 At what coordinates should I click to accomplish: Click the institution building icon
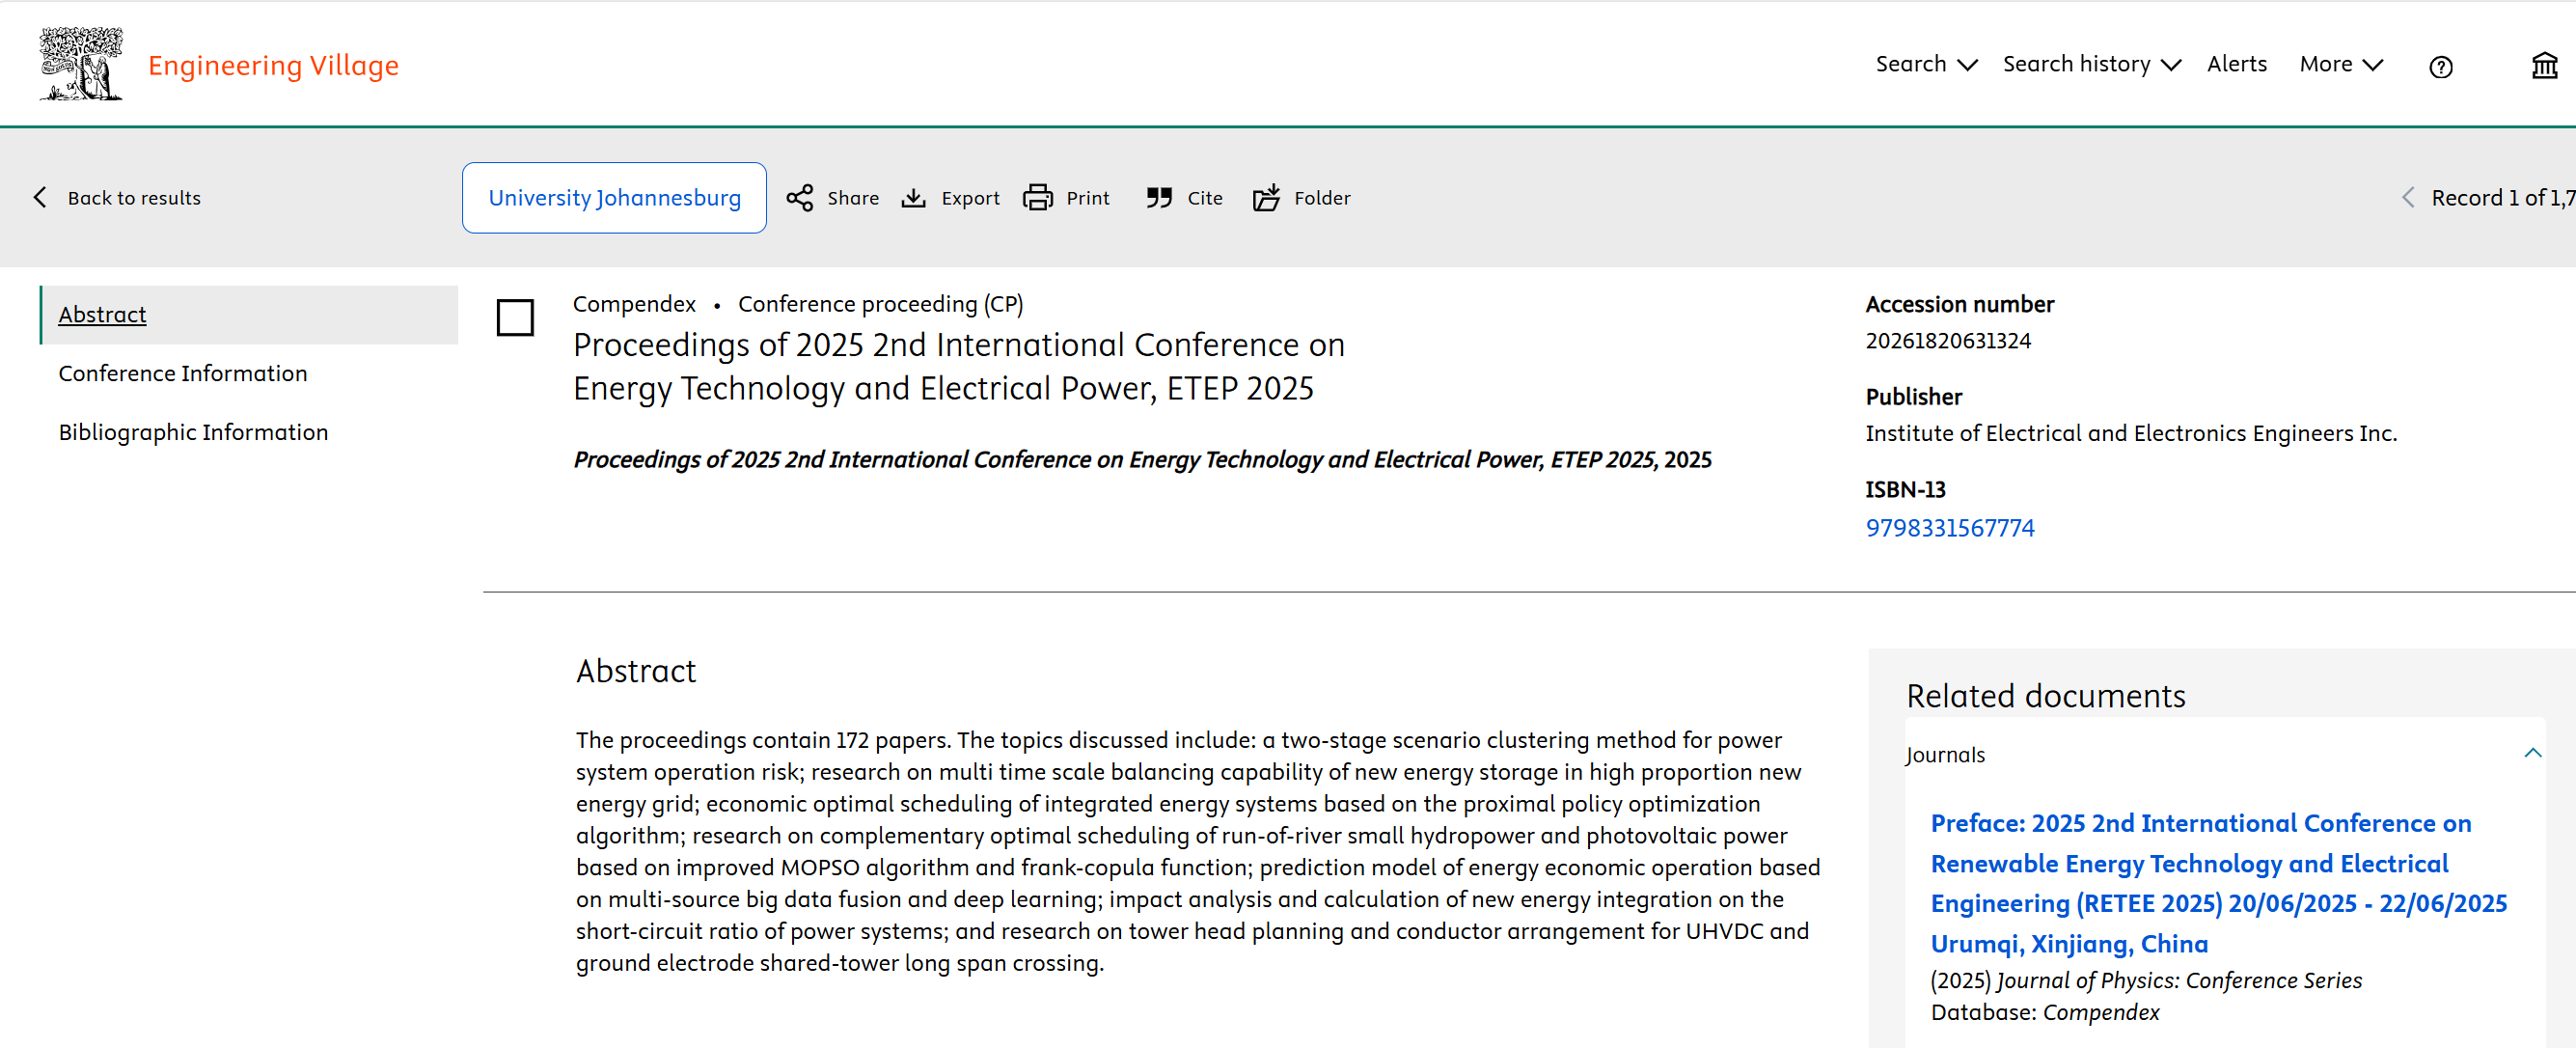[x=2545, y=66]
